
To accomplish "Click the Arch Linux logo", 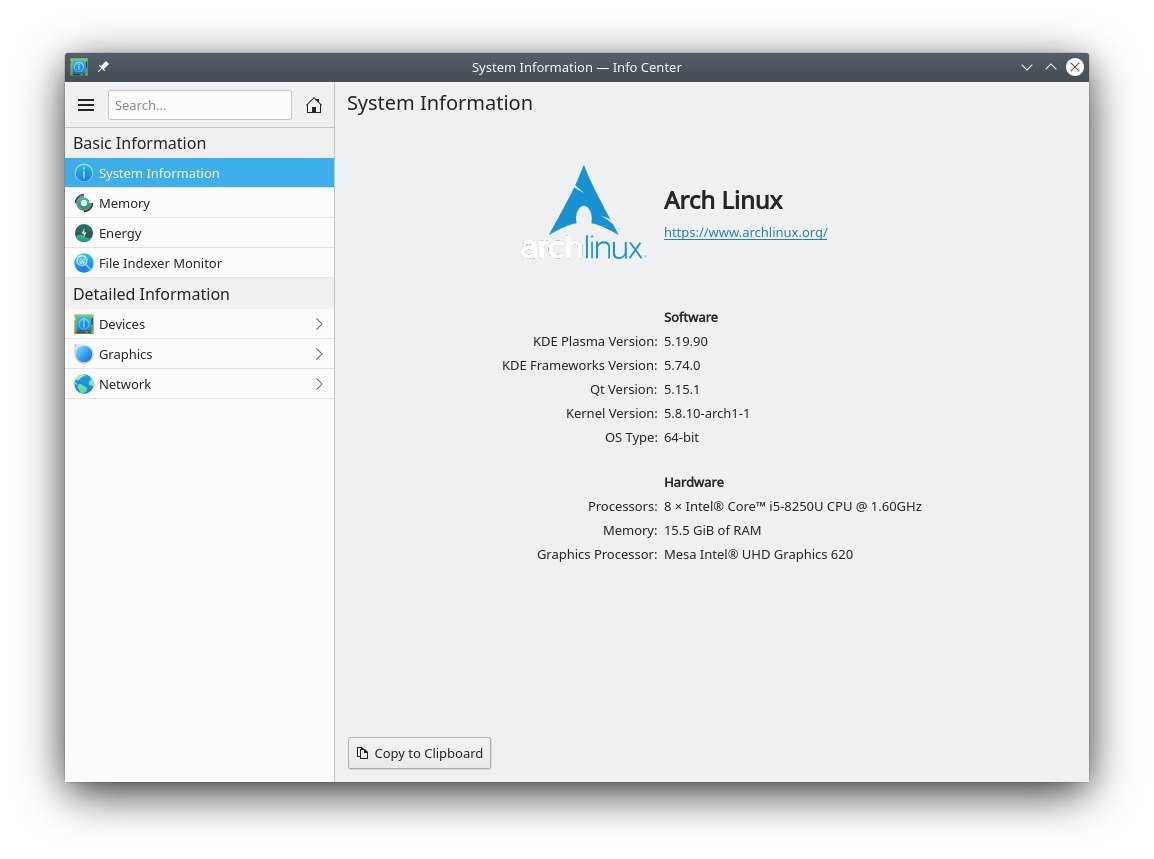I will (x=583, y=213).
